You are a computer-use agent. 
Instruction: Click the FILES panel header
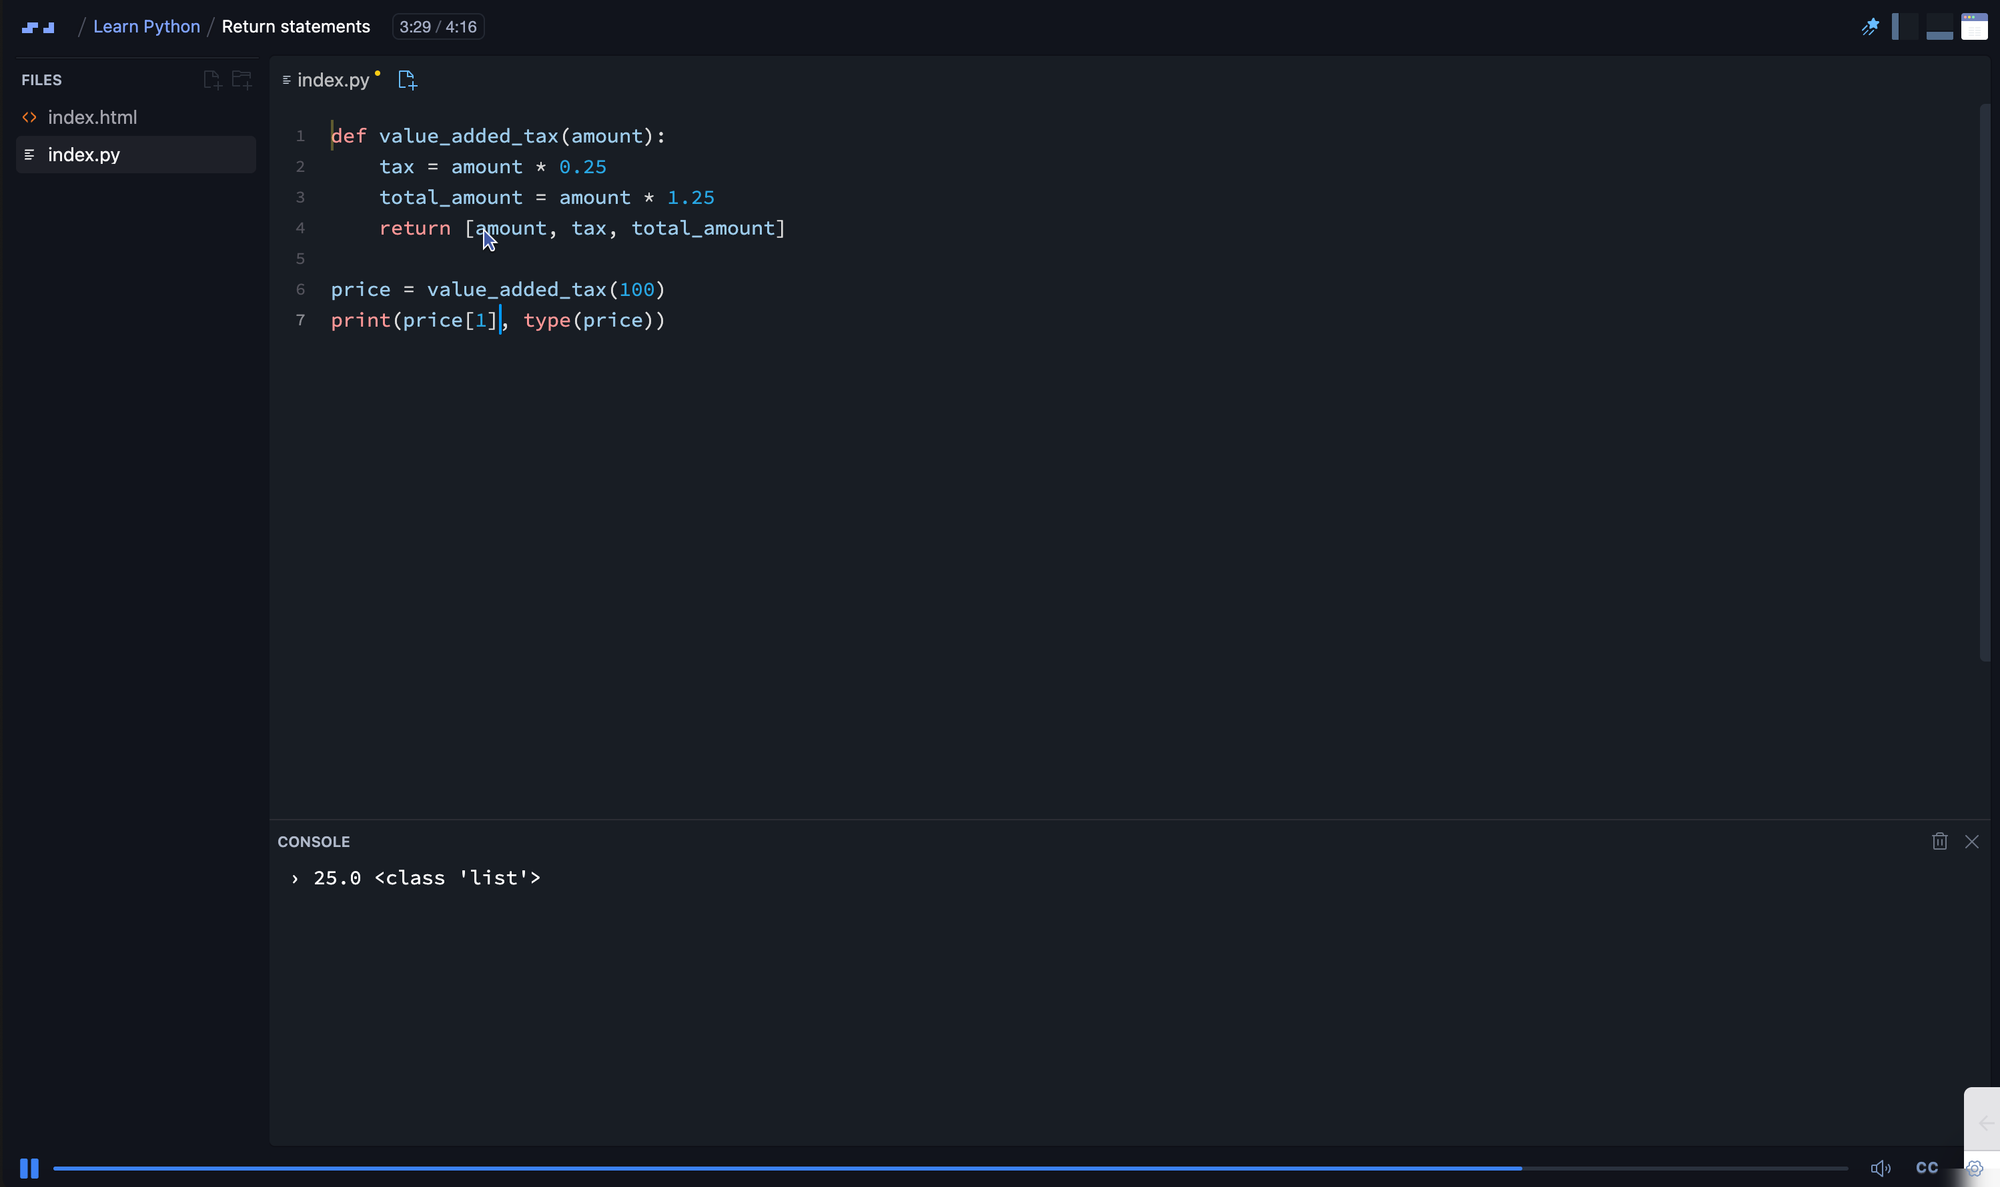(x=42, y=80)
